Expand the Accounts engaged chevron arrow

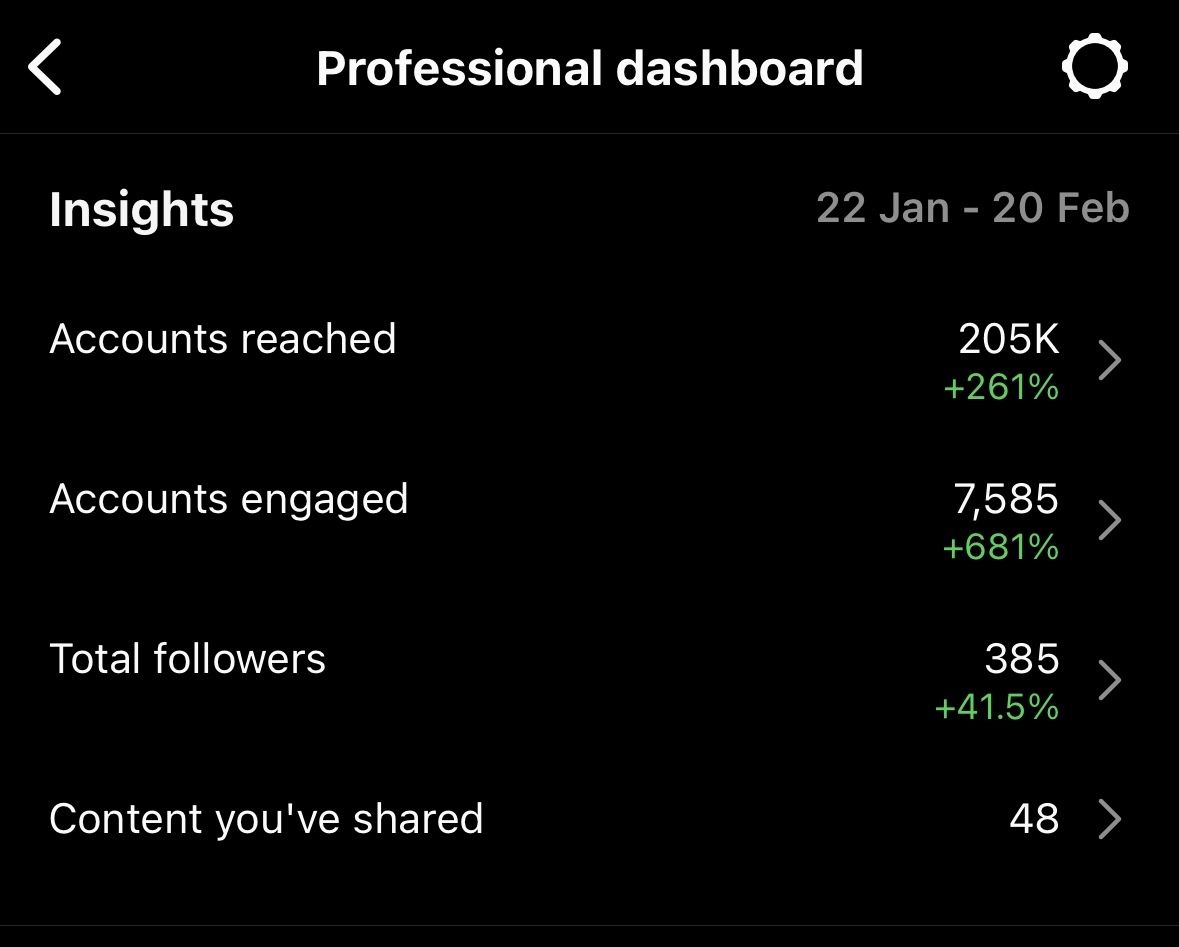coord(1109,521)
